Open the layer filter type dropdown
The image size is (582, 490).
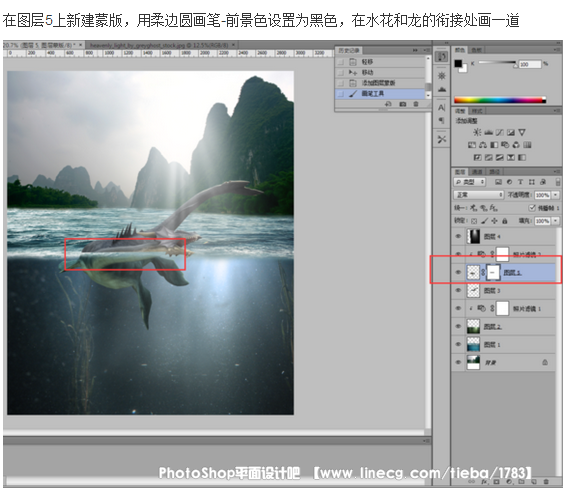tap(470, 182)
